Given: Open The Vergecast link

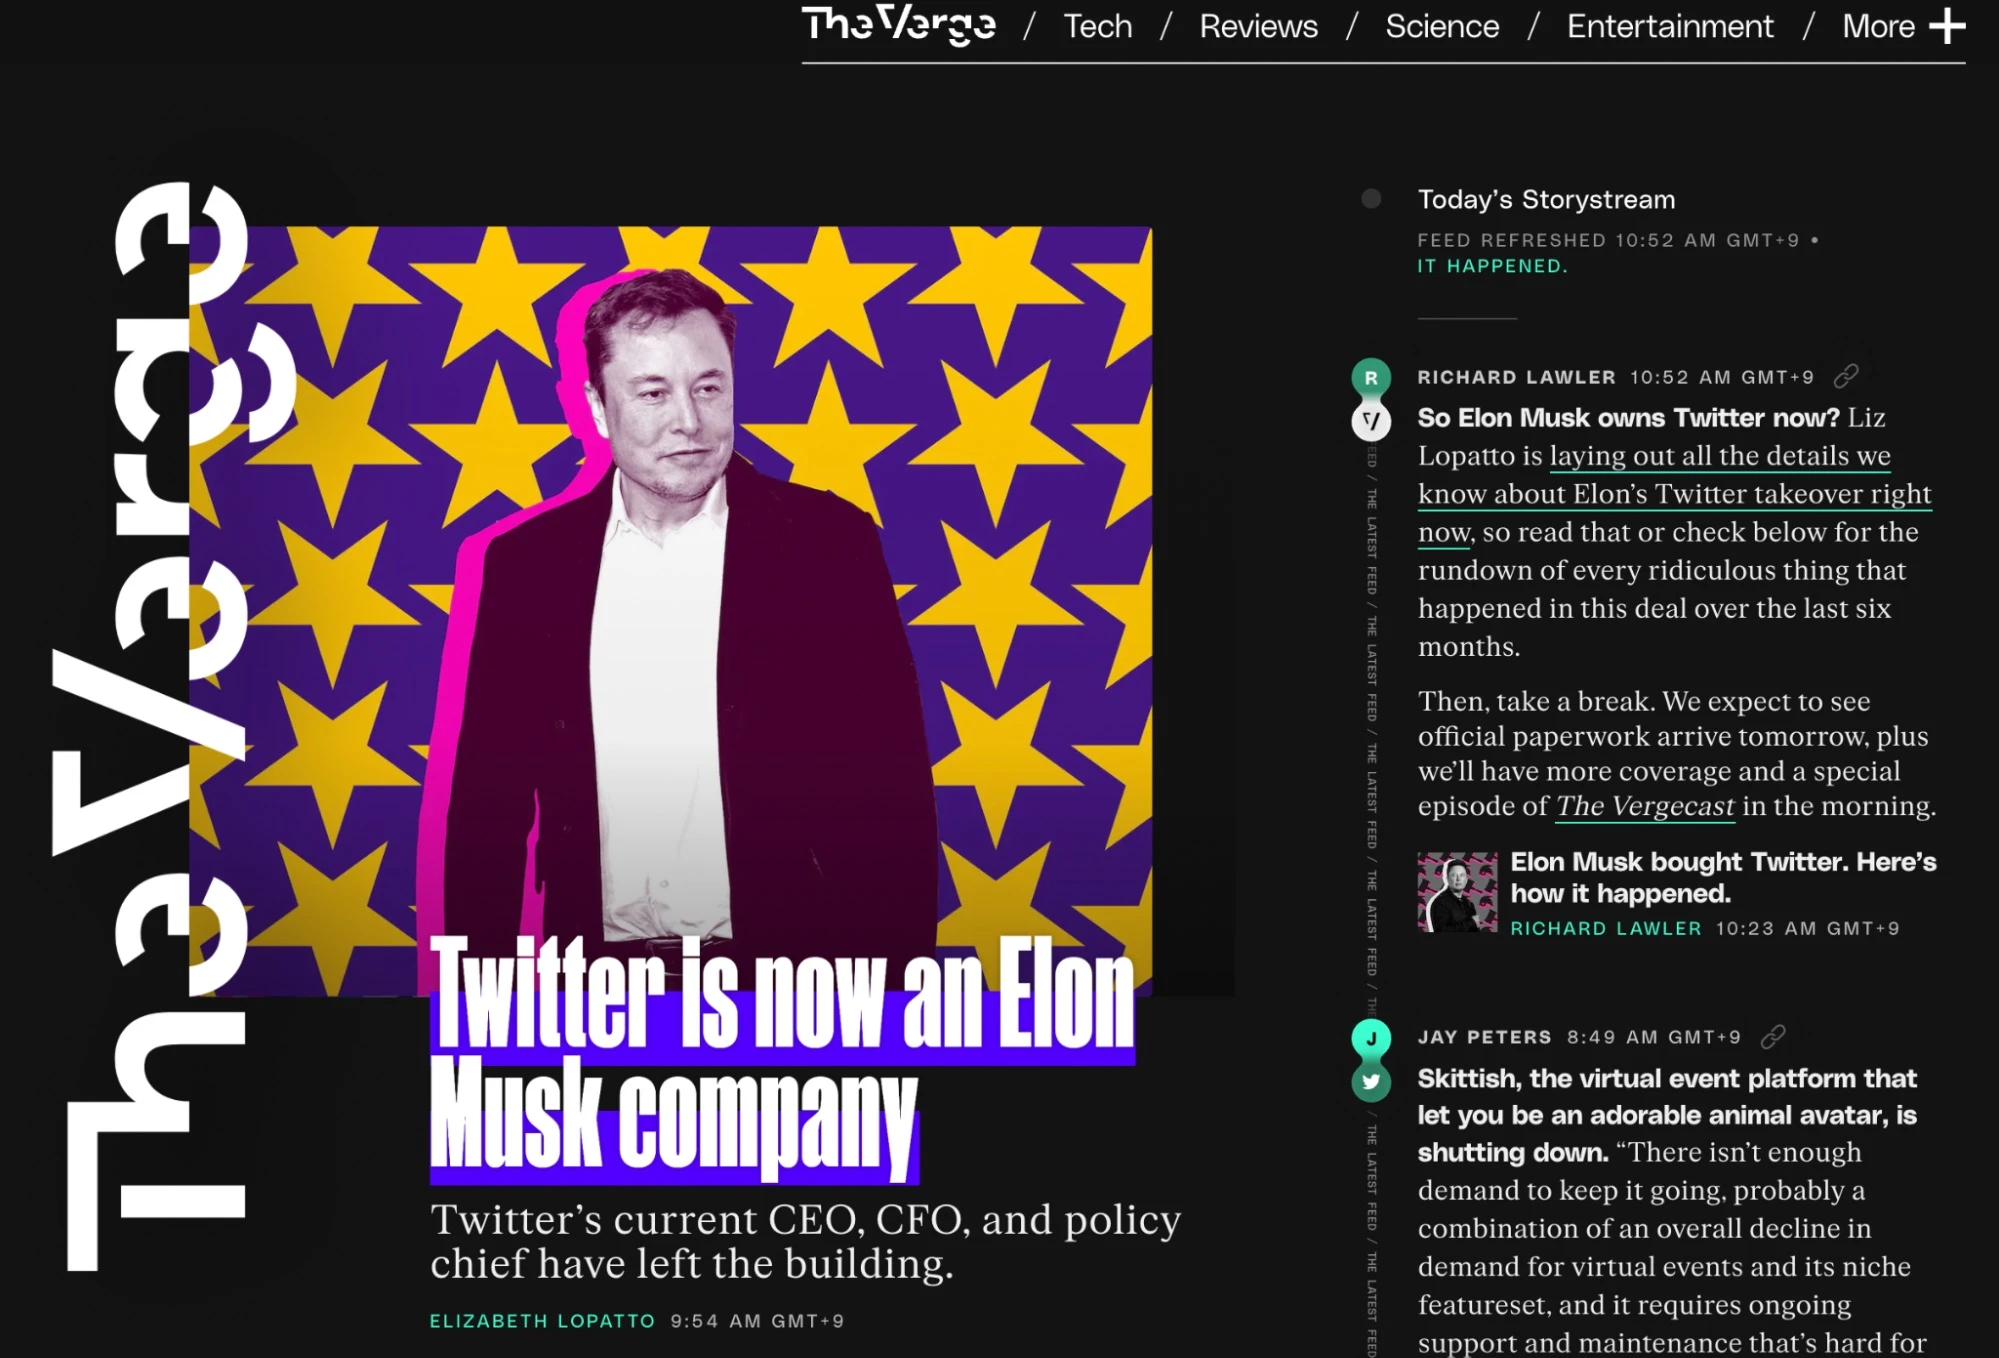Looking at the screenshot, I should 1644,806.
